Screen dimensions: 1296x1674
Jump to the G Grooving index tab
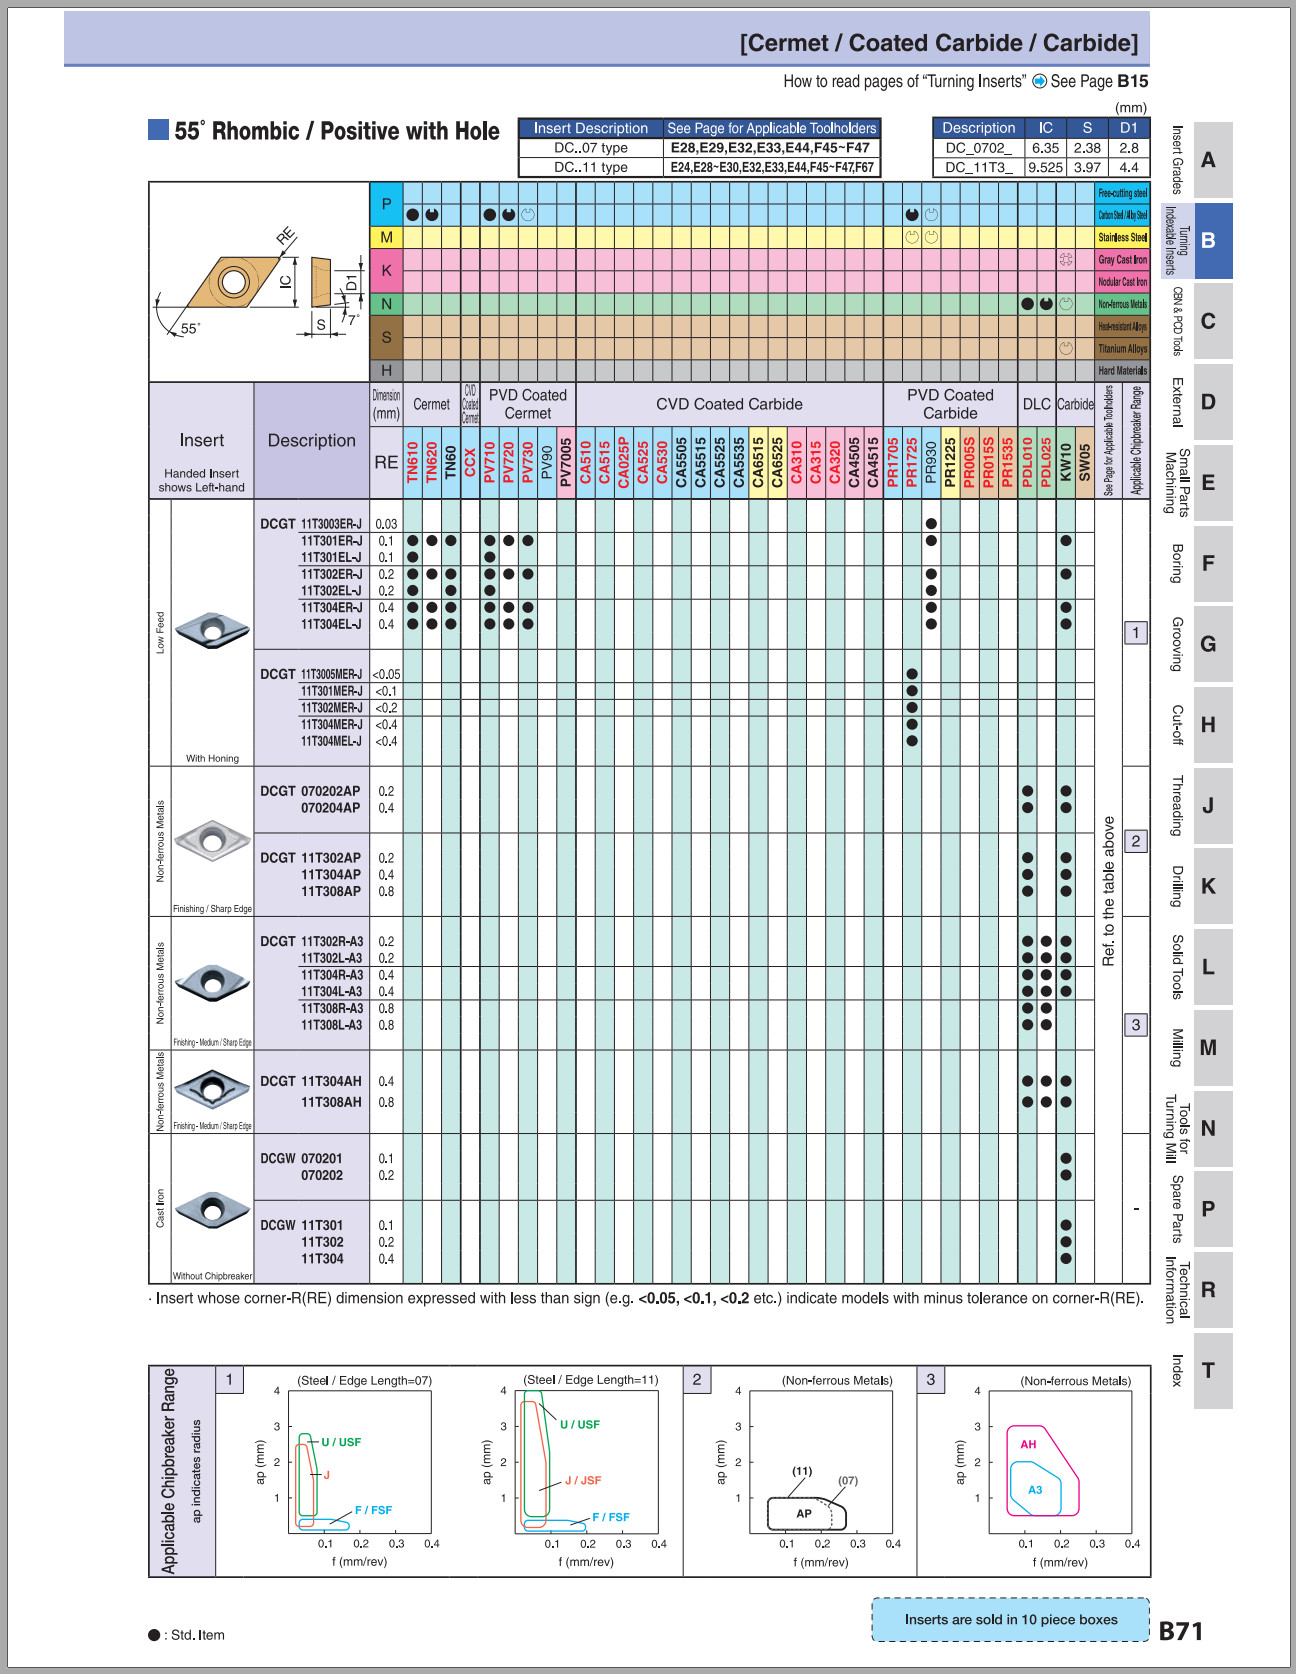coord(1207,644)
